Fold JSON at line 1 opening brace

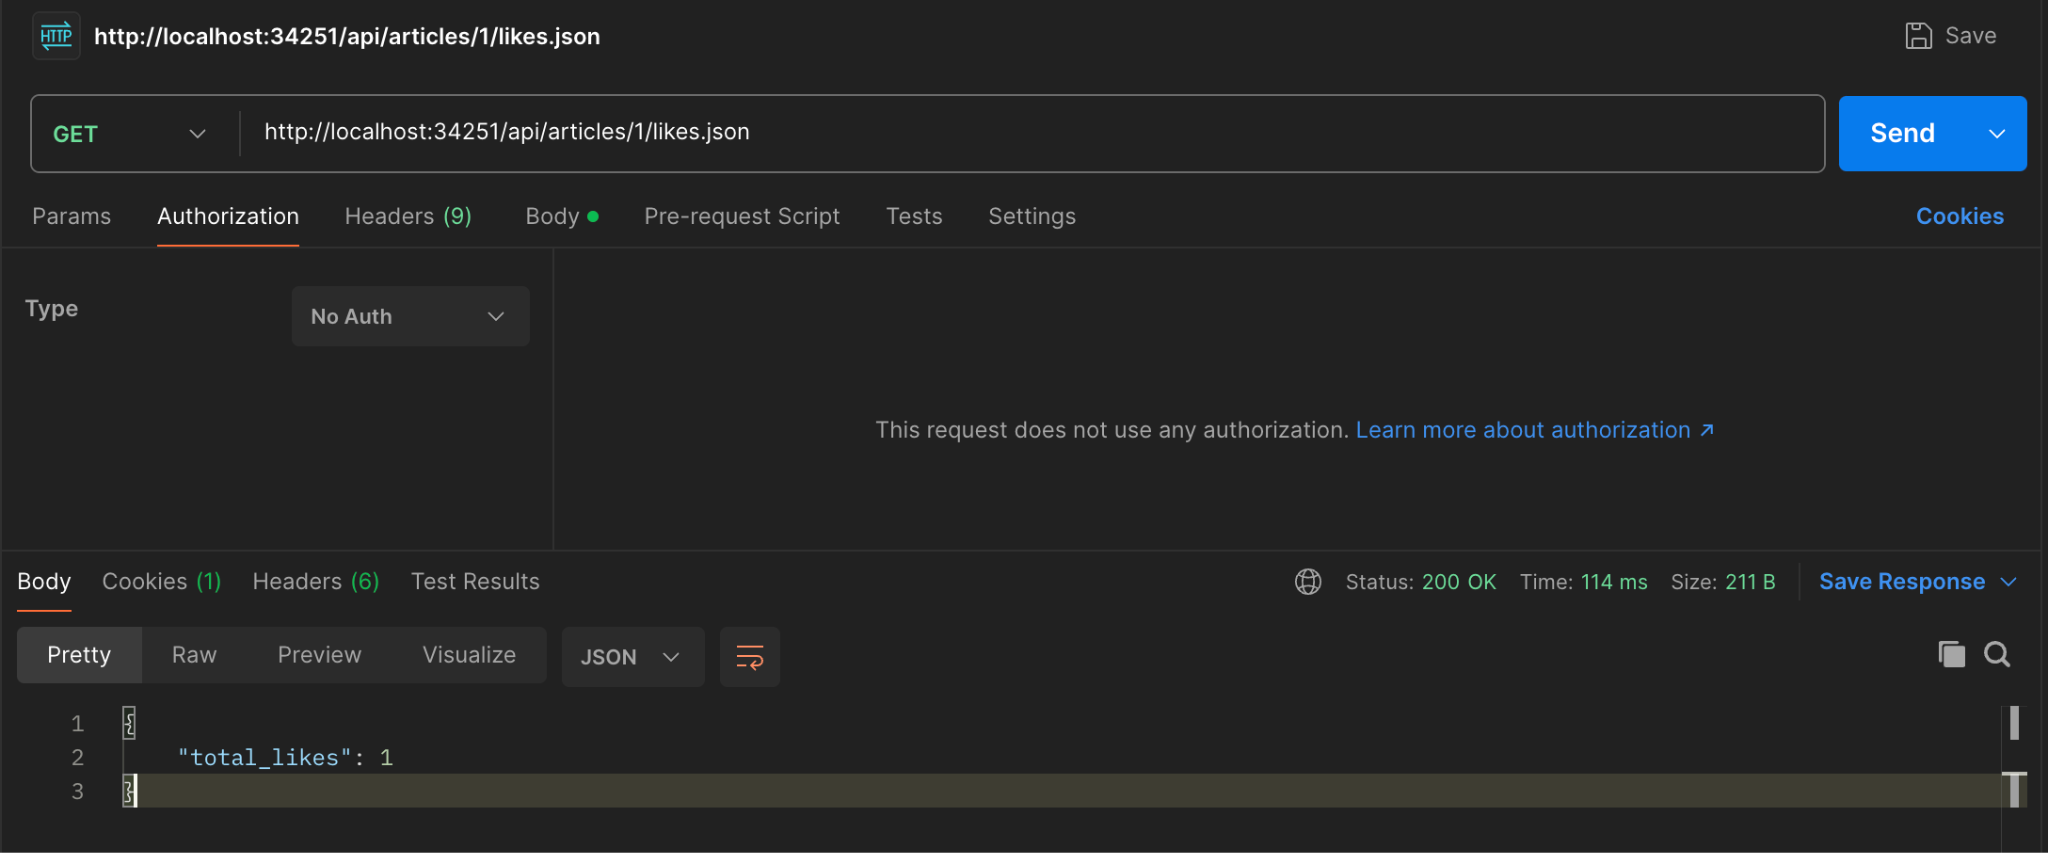click(x=129, y=723)
